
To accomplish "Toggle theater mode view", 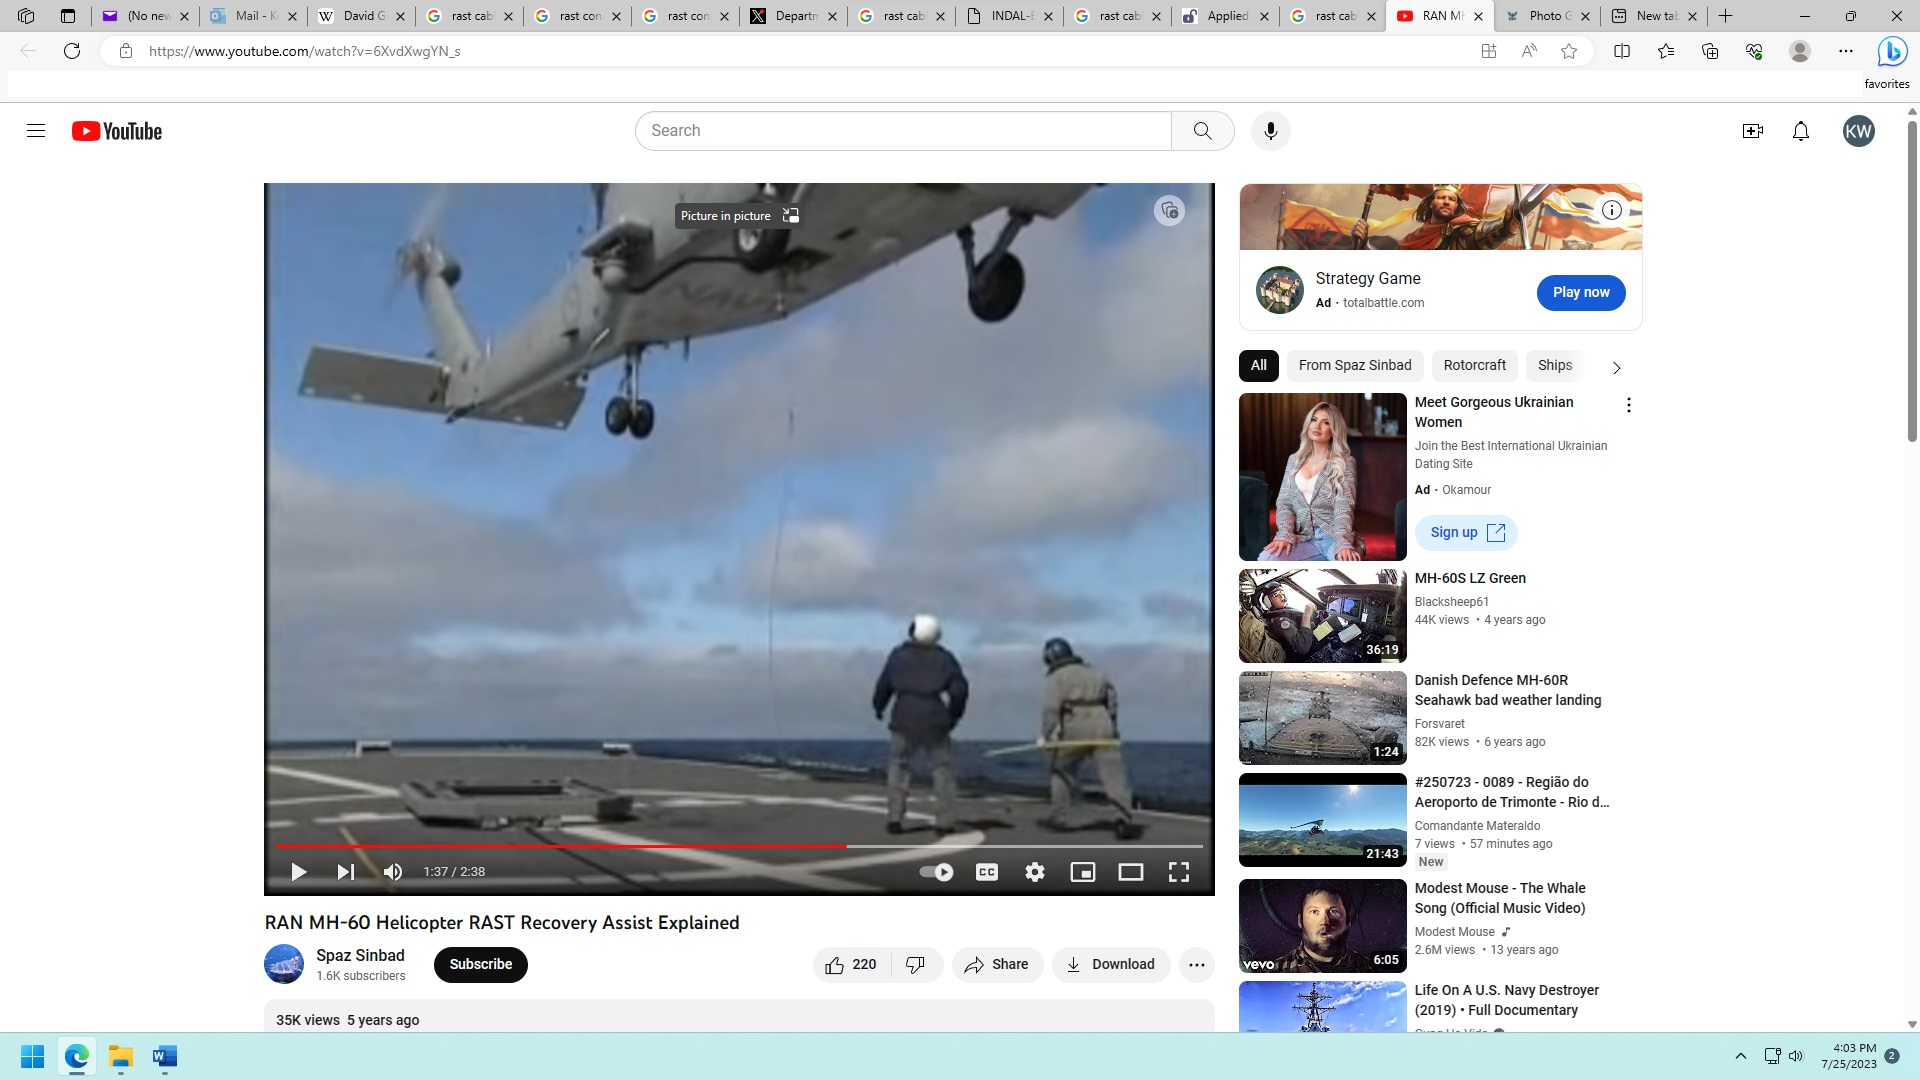I will pos(1131,872).
